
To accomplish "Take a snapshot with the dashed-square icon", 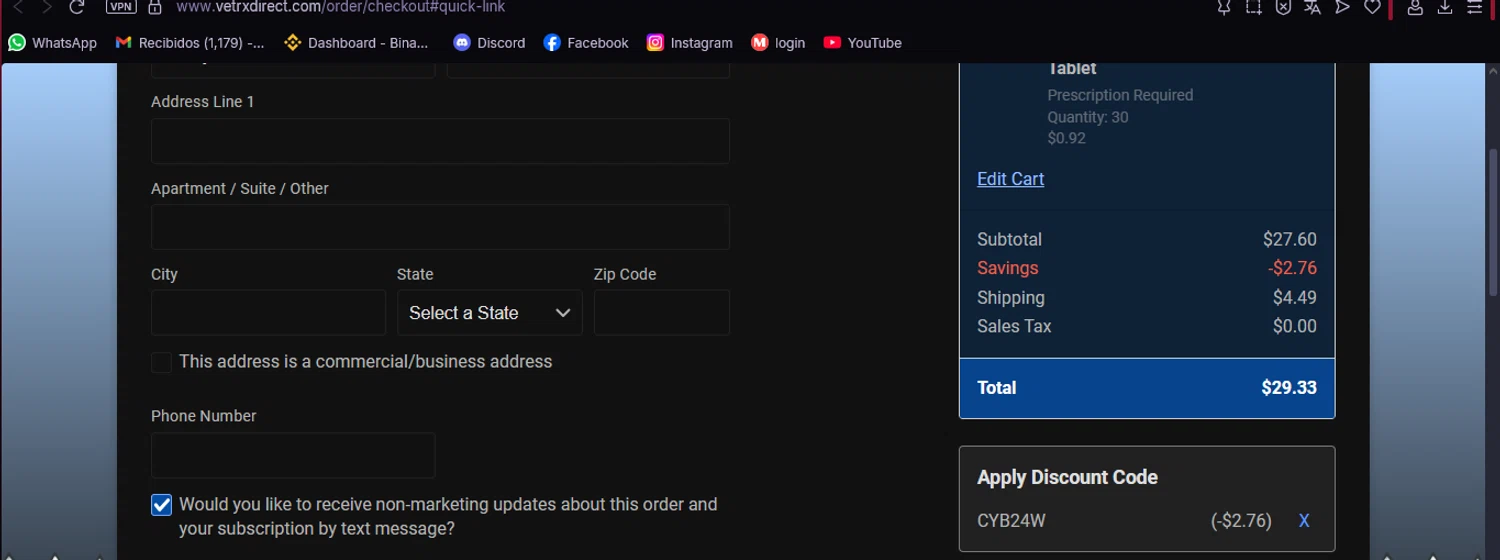I will click(x=1253, y=7).
